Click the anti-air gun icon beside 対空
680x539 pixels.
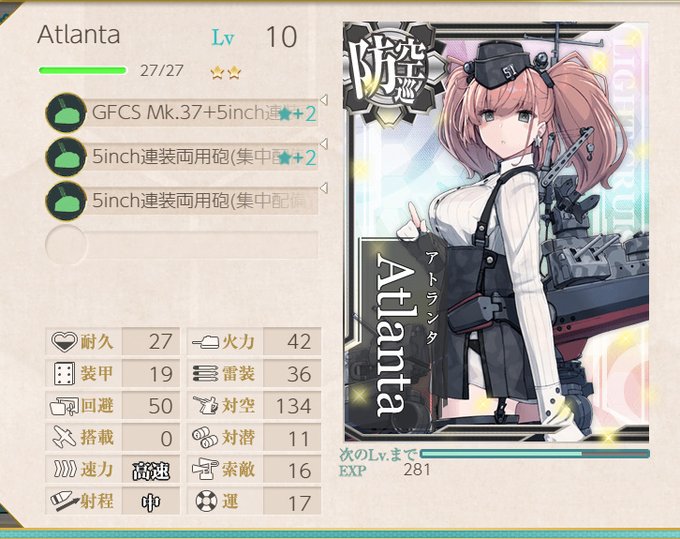tap(205, 406)
